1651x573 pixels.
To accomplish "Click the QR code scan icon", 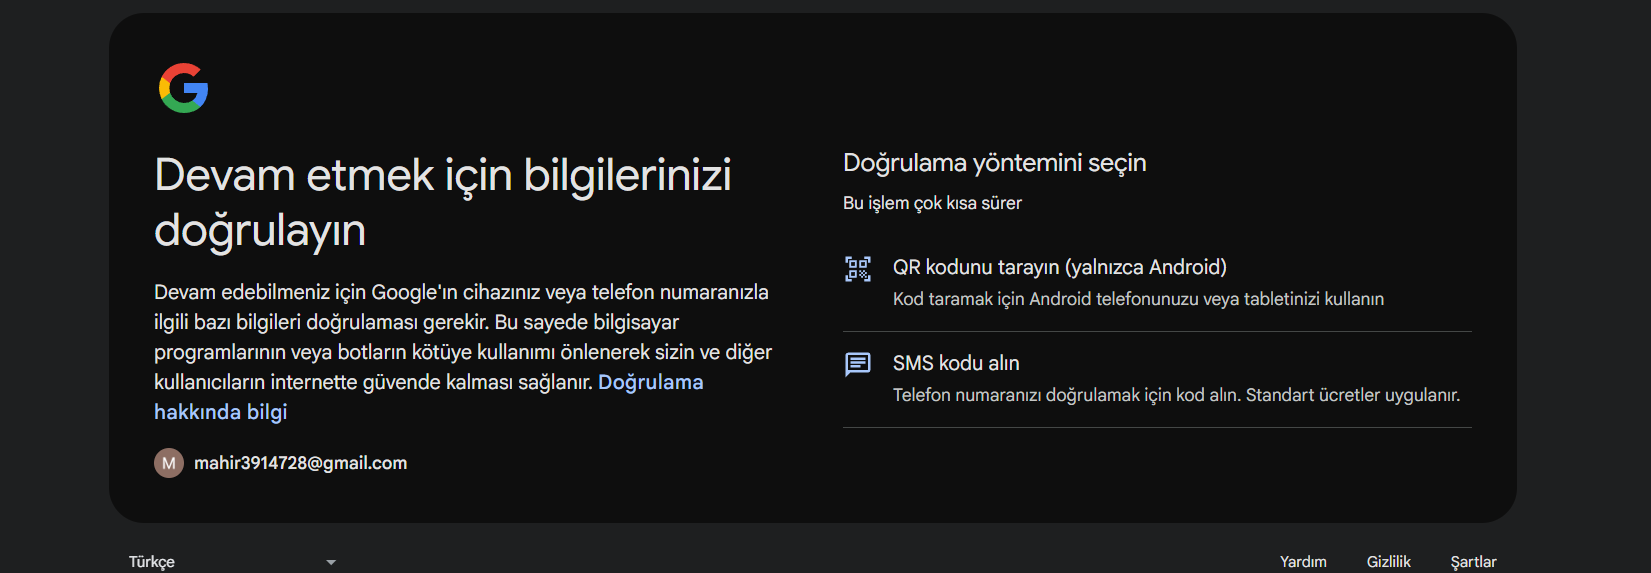I will click(x=858, y=268).
